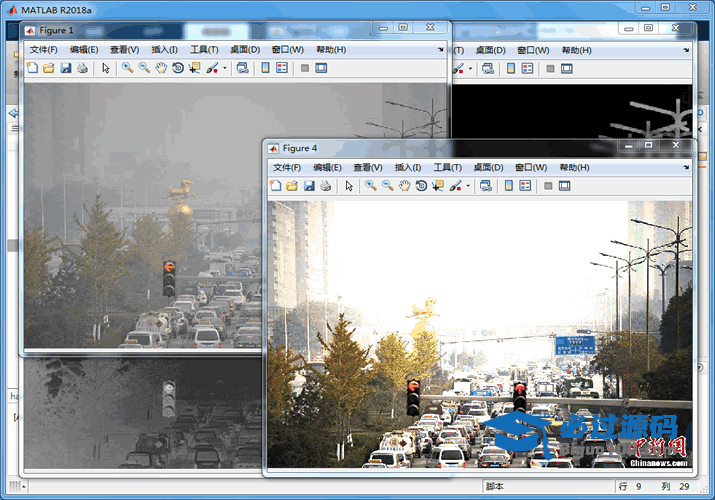
Task: Open the 文件(F) menu in Figure 1
Action: pos(43,49)
